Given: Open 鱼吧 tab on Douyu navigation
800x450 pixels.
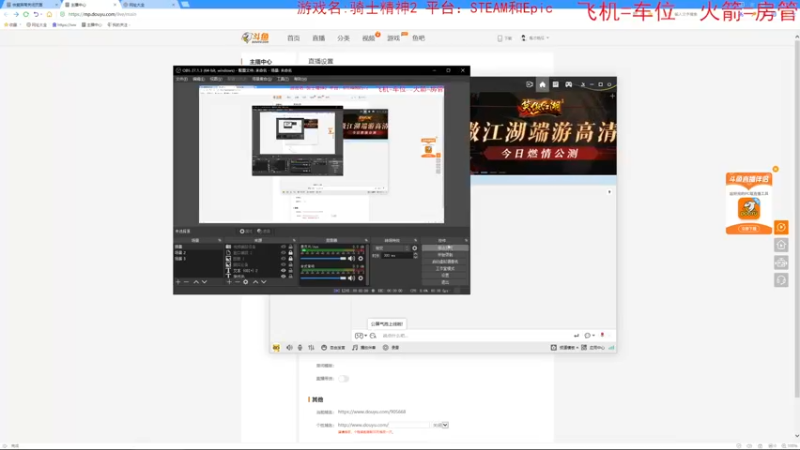Looking at the screenshot, I should 418,38.
